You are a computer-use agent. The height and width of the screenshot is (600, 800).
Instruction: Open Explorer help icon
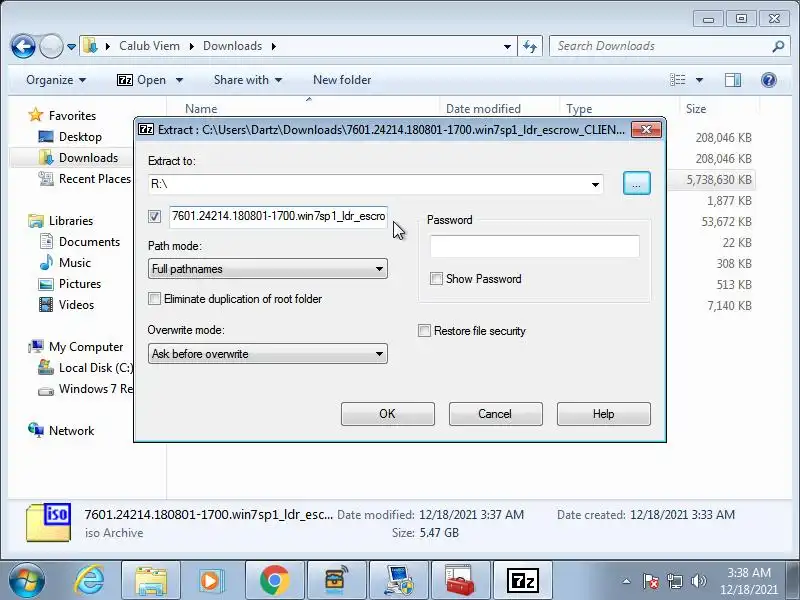click(x=768, y=80)
